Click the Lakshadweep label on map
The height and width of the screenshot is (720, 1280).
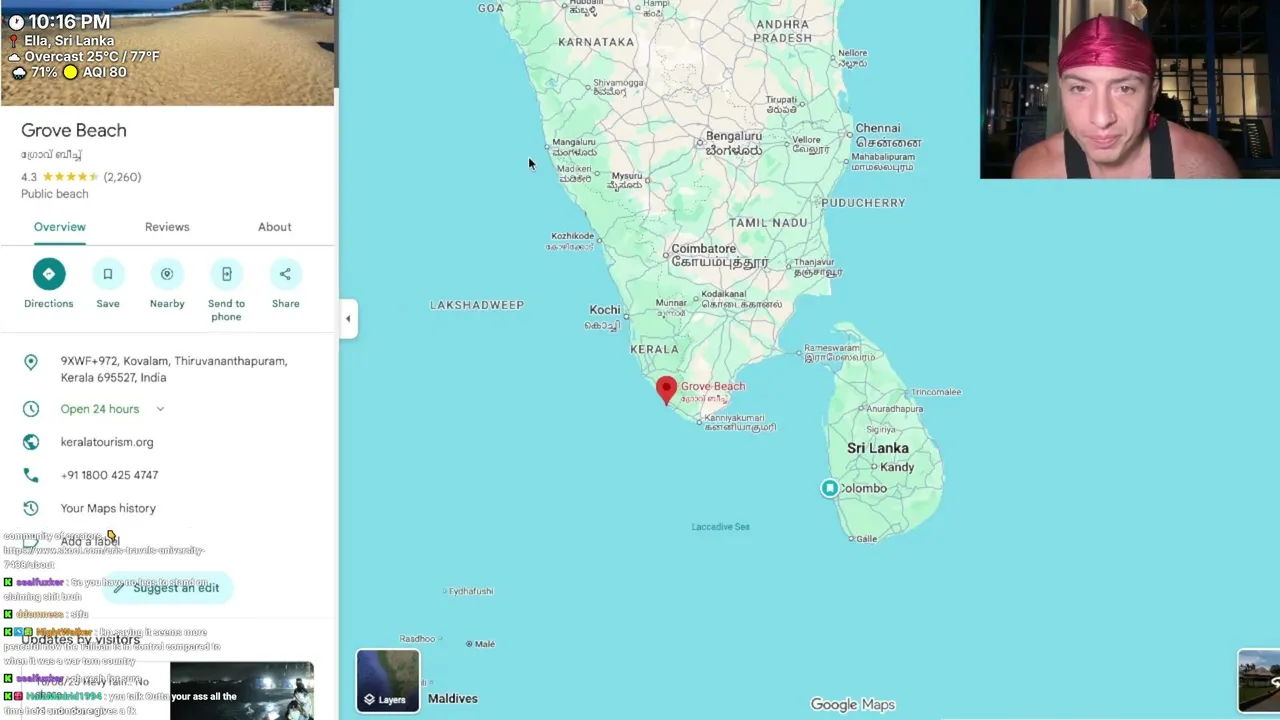tap(477, 305)
